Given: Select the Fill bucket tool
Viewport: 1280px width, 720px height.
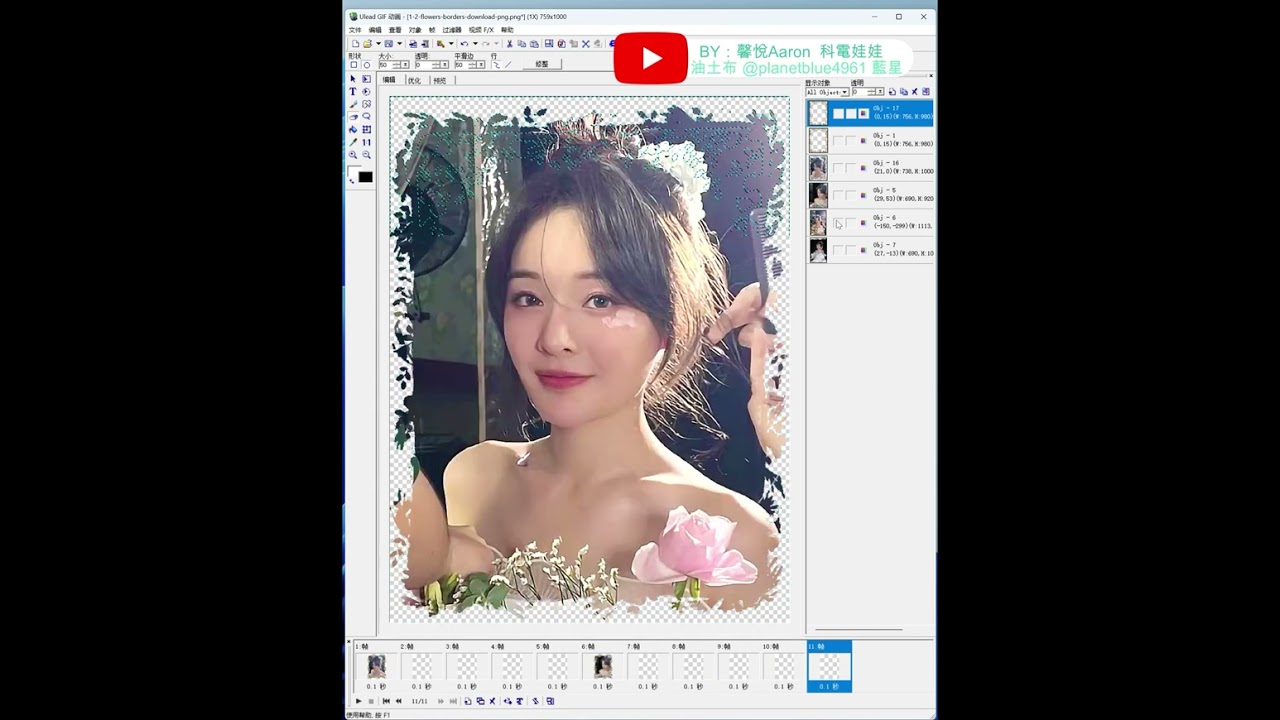Looking at the screenshot, I should coord(353,129).
